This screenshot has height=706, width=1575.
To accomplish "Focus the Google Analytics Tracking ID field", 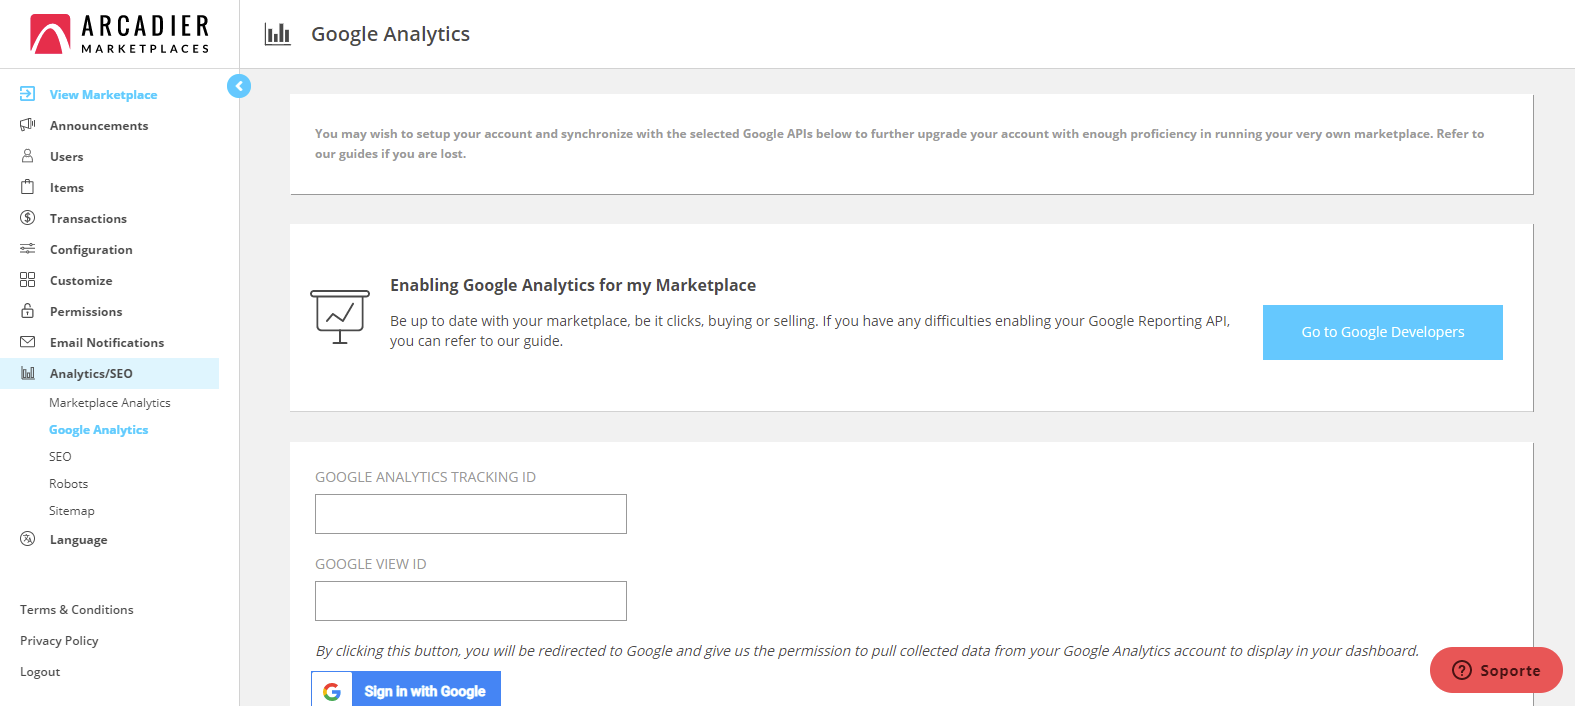I will 471,514.
